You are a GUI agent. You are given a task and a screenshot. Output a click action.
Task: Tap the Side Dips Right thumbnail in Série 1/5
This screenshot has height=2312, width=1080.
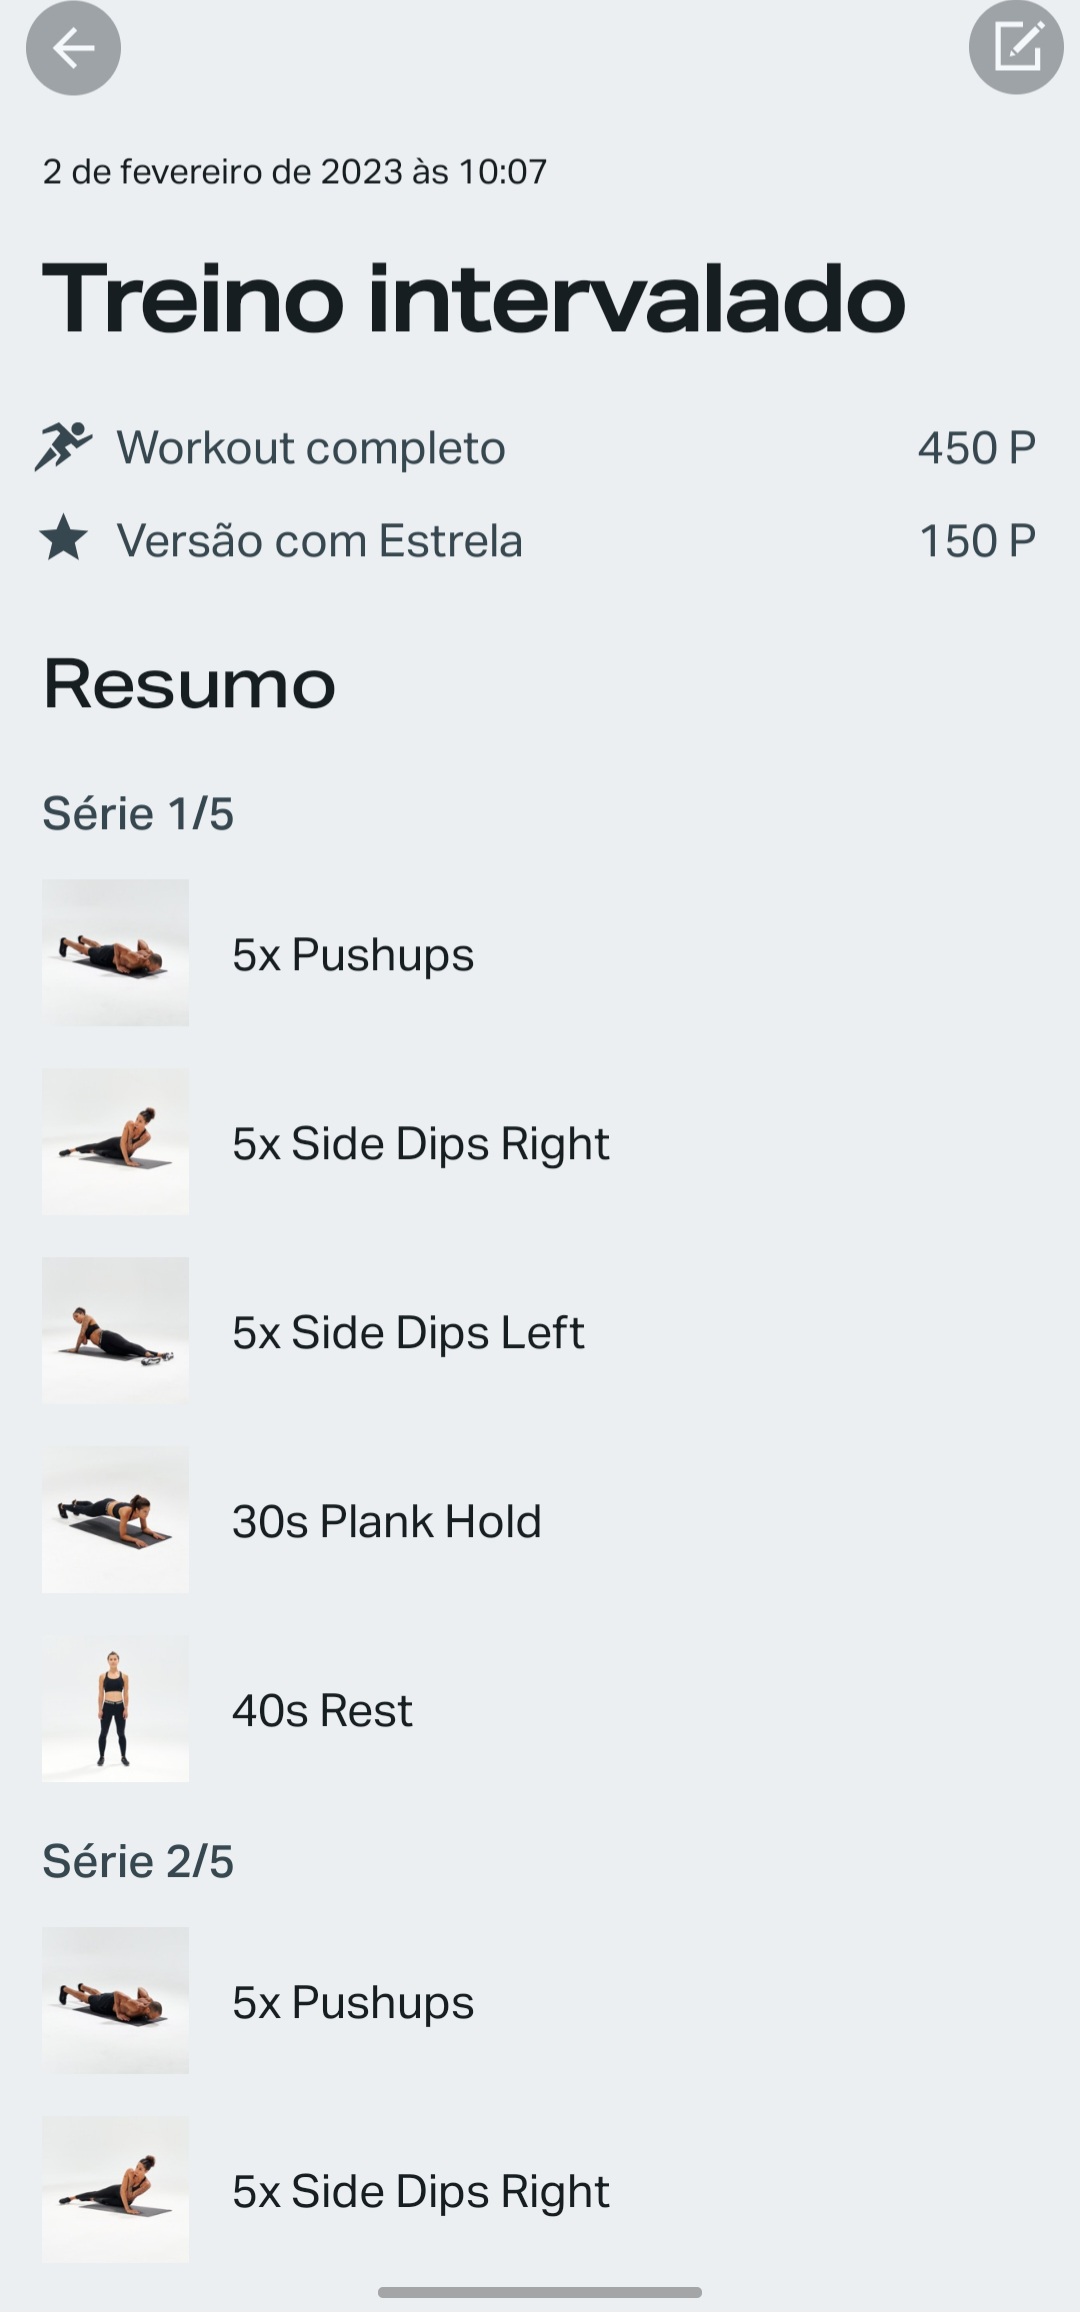tap(115, 1141)
